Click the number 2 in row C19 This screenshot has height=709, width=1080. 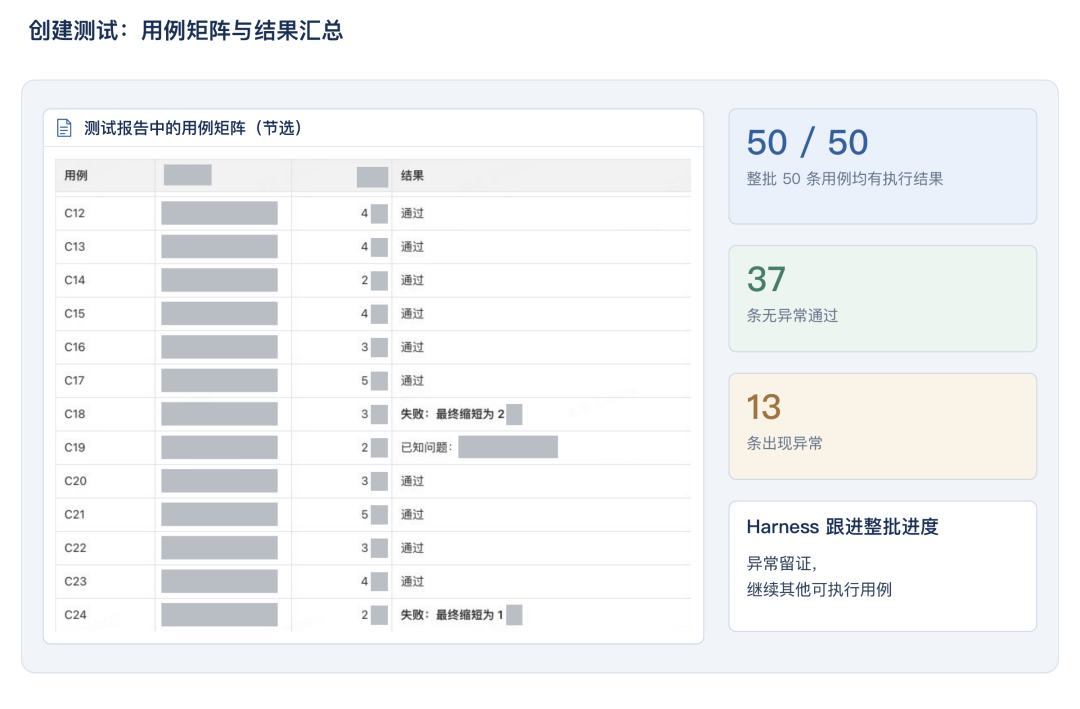point(364,448)
